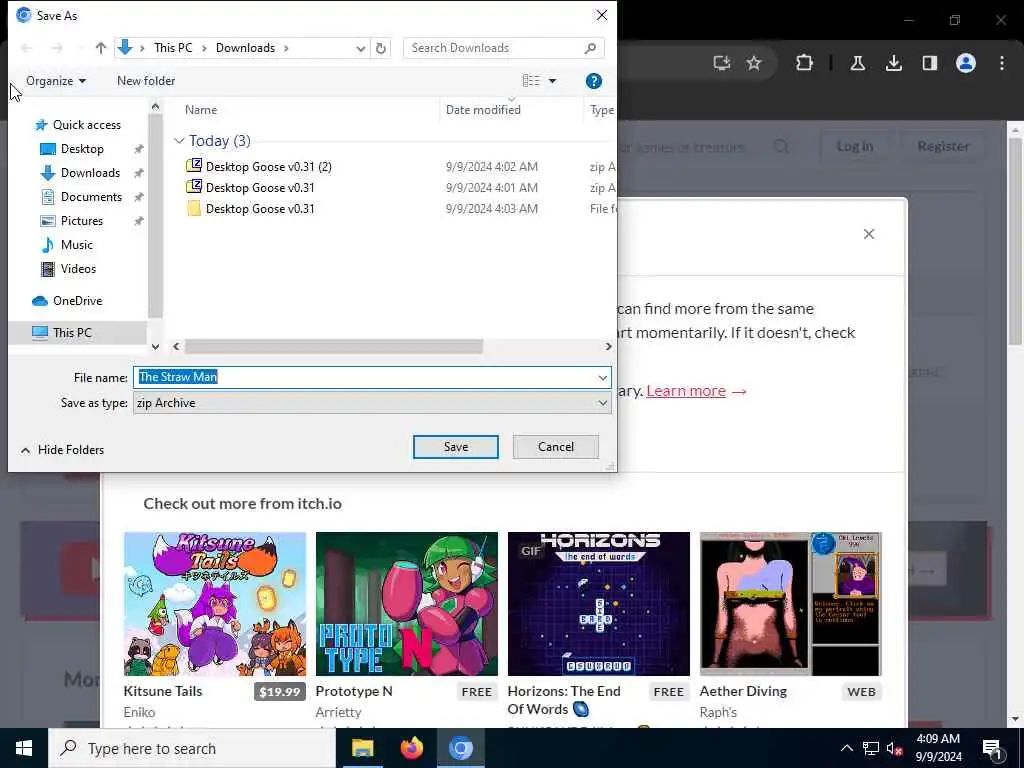
Task: Click the Search Downloads field
Action: [x=493, y=48]
